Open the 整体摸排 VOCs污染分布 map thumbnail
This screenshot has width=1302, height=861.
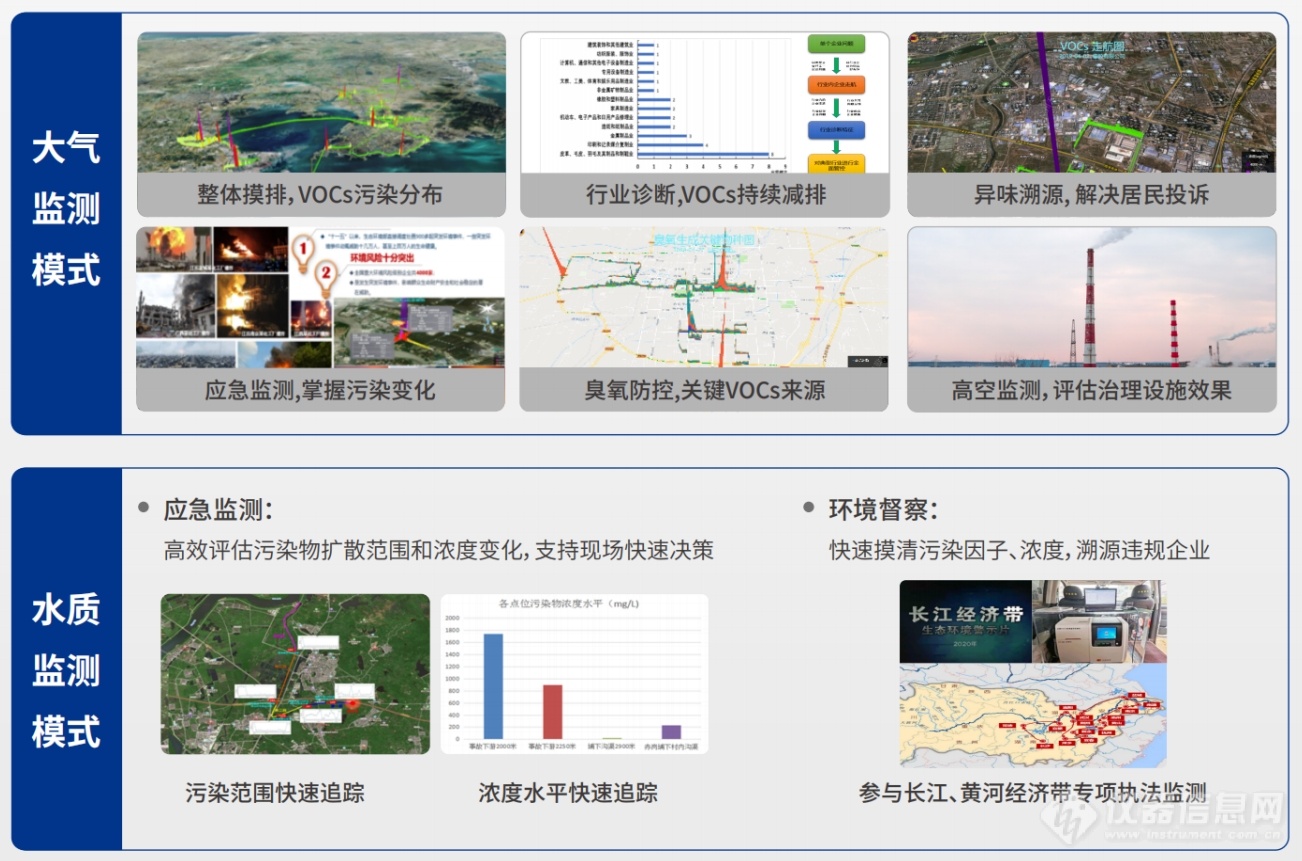[x=321, y=102]
